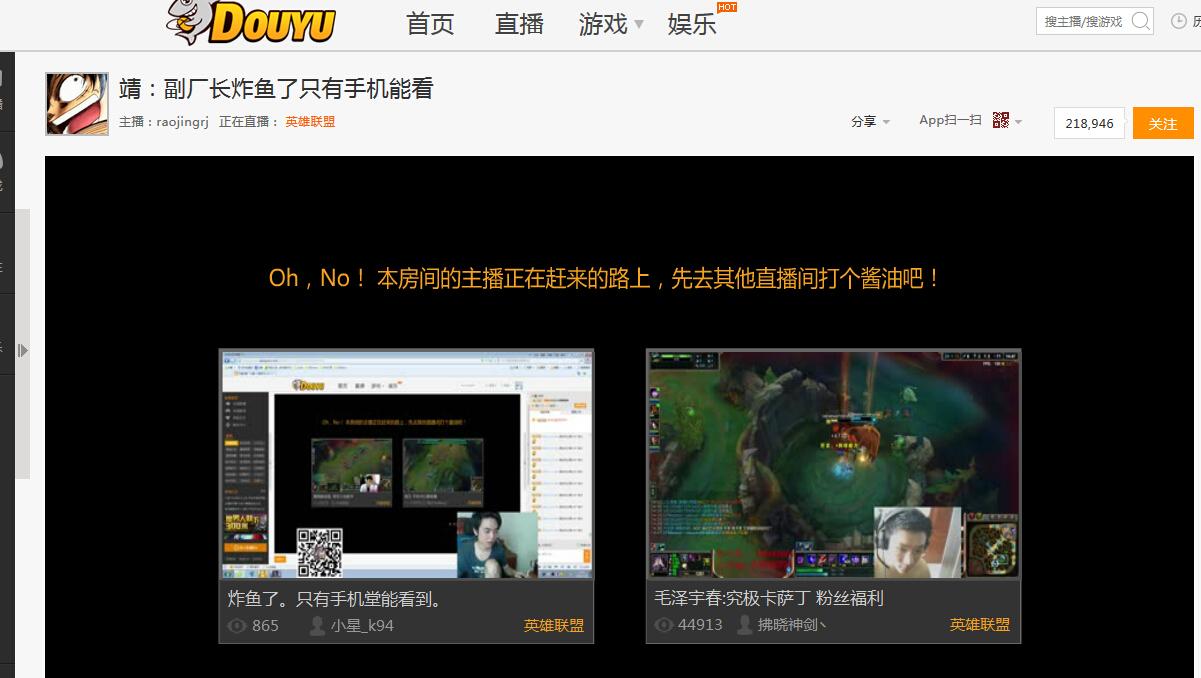Open the history clock icon
1201x678 pixels.
pos(1179,21)
